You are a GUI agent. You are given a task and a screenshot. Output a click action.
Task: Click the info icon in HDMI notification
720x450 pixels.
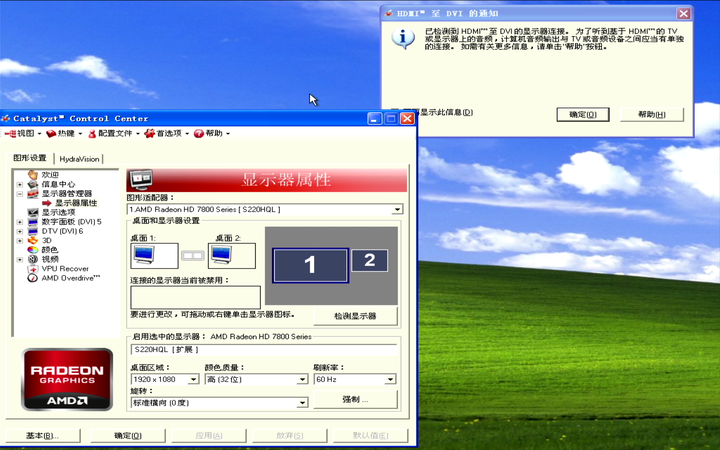click(x=403, y=39)
